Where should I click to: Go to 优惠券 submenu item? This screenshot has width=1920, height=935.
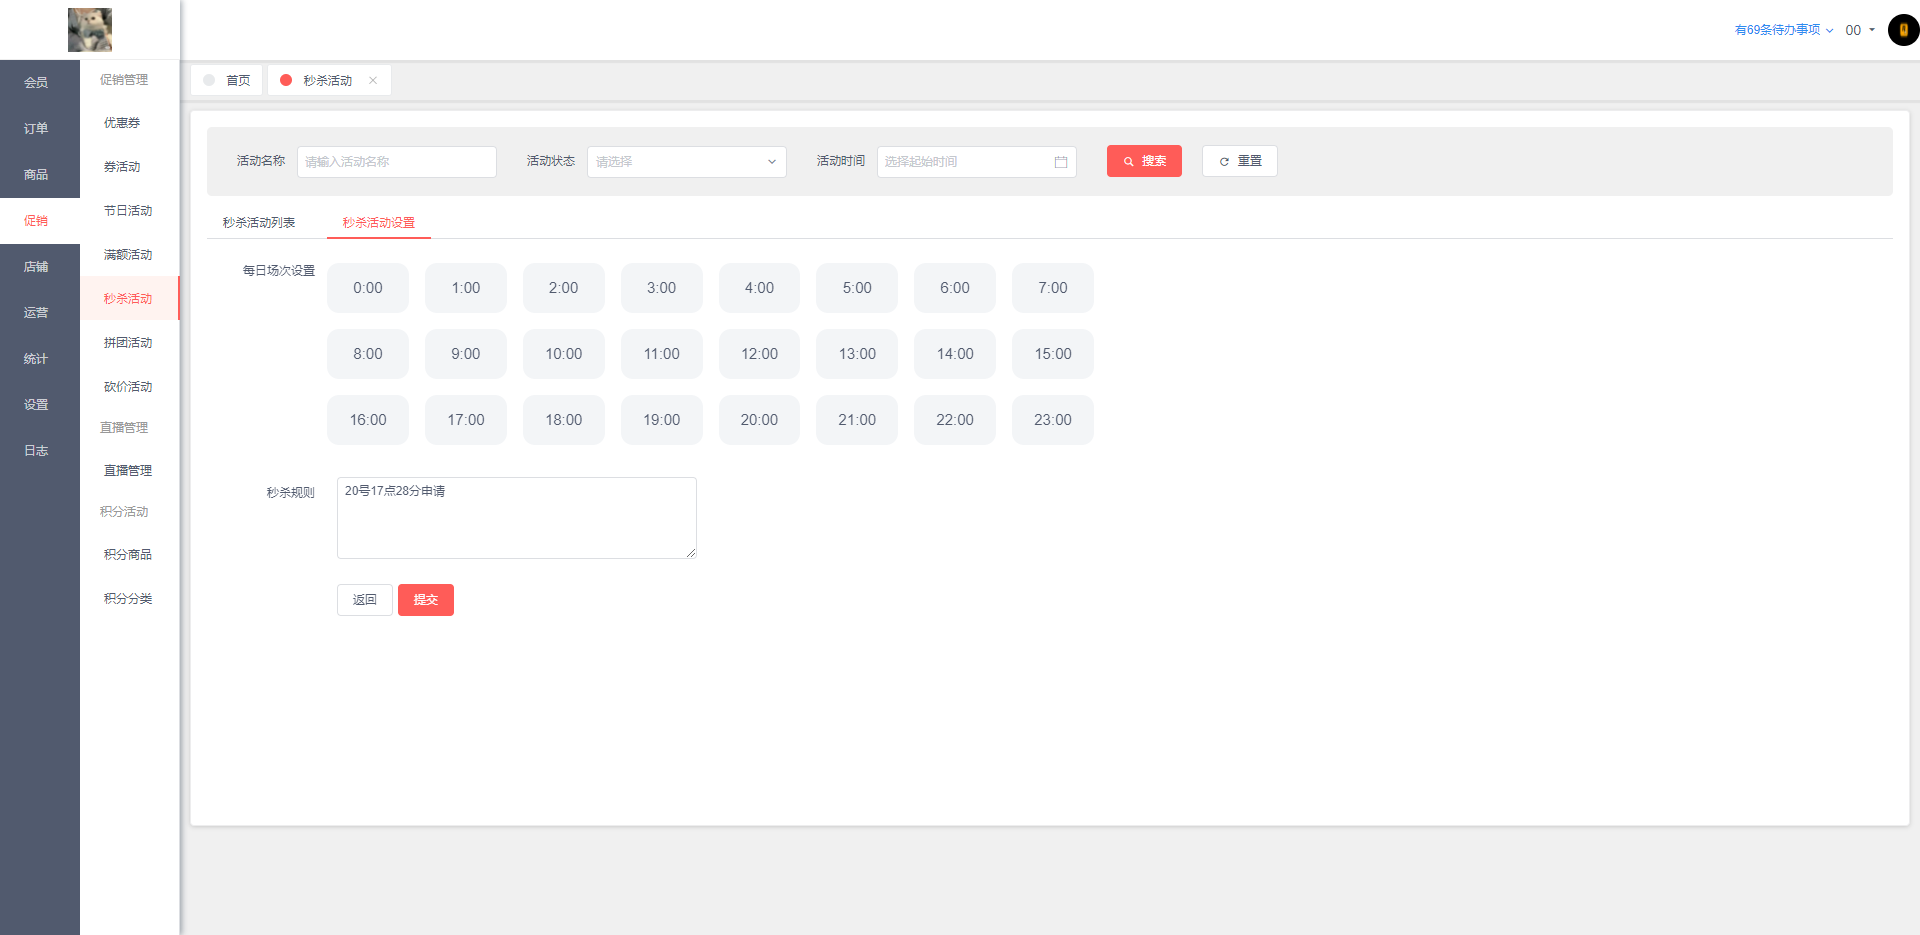pyautogui.click(x=129, y=123)
